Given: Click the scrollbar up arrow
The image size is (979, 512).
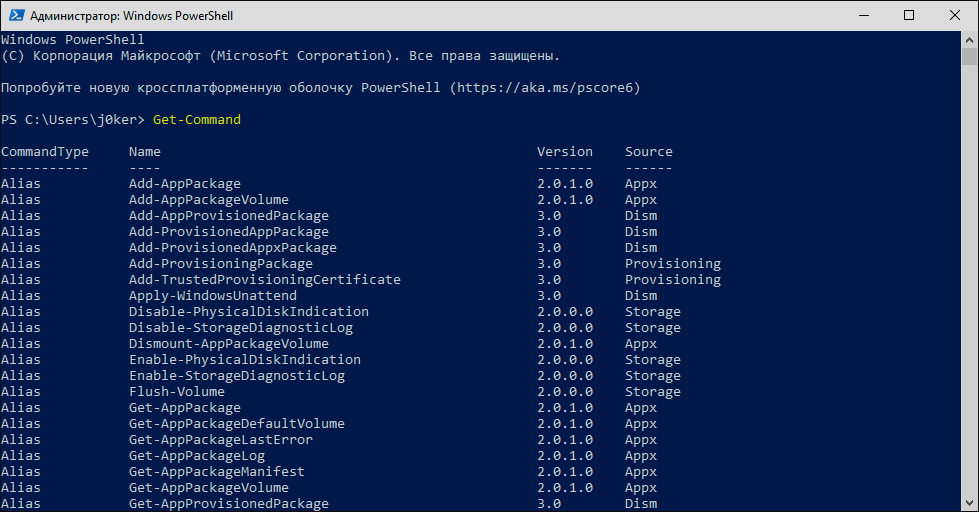Looking at the screenshot, I should [970, 40].
